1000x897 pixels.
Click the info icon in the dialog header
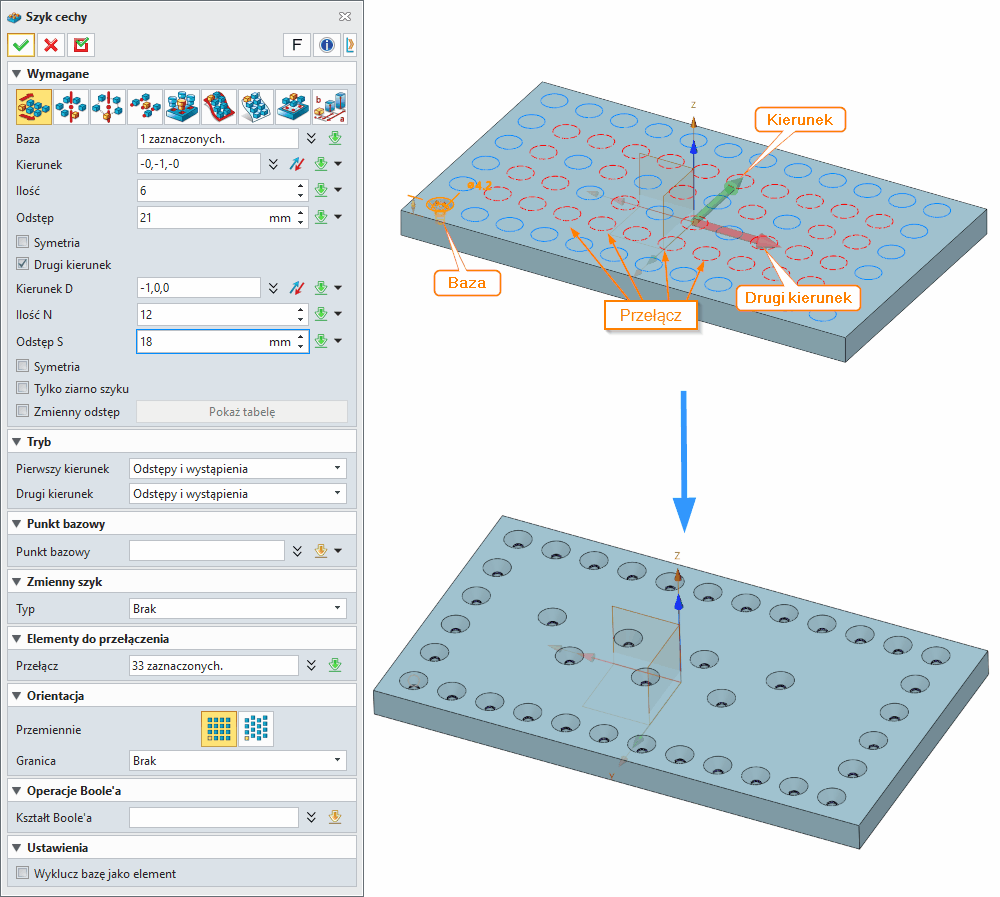[327, 45]
